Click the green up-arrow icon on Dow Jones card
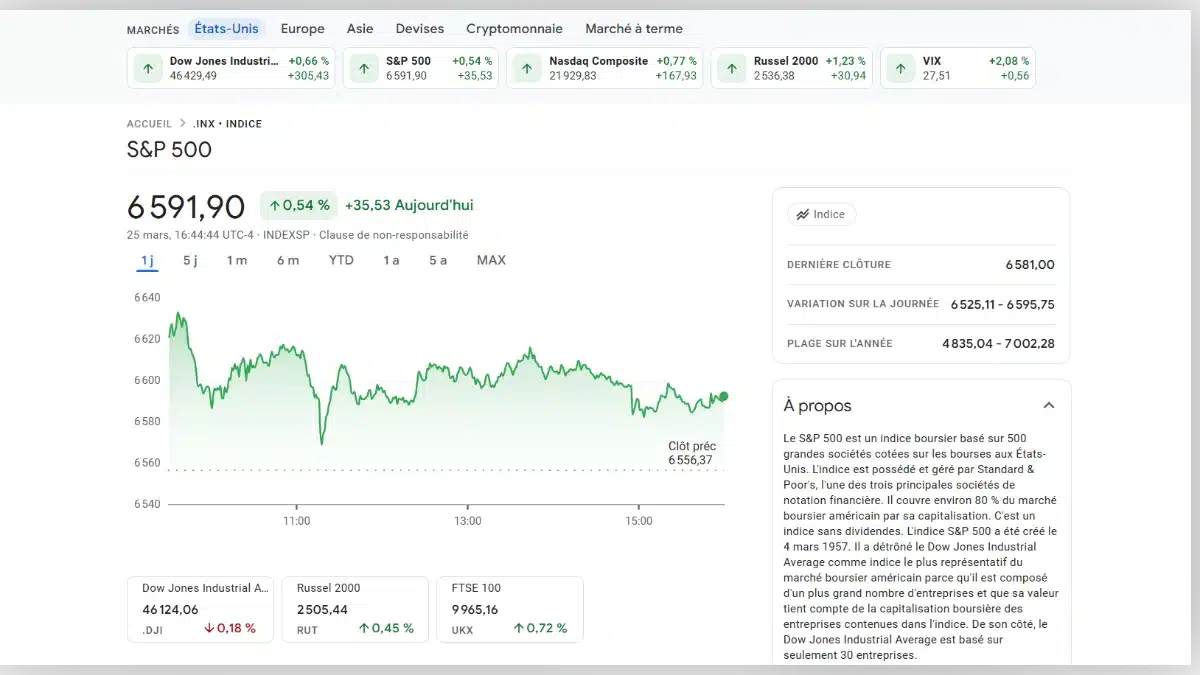Image resolution: width=1200 pixels, height=675 pixels. pos(148,68)
